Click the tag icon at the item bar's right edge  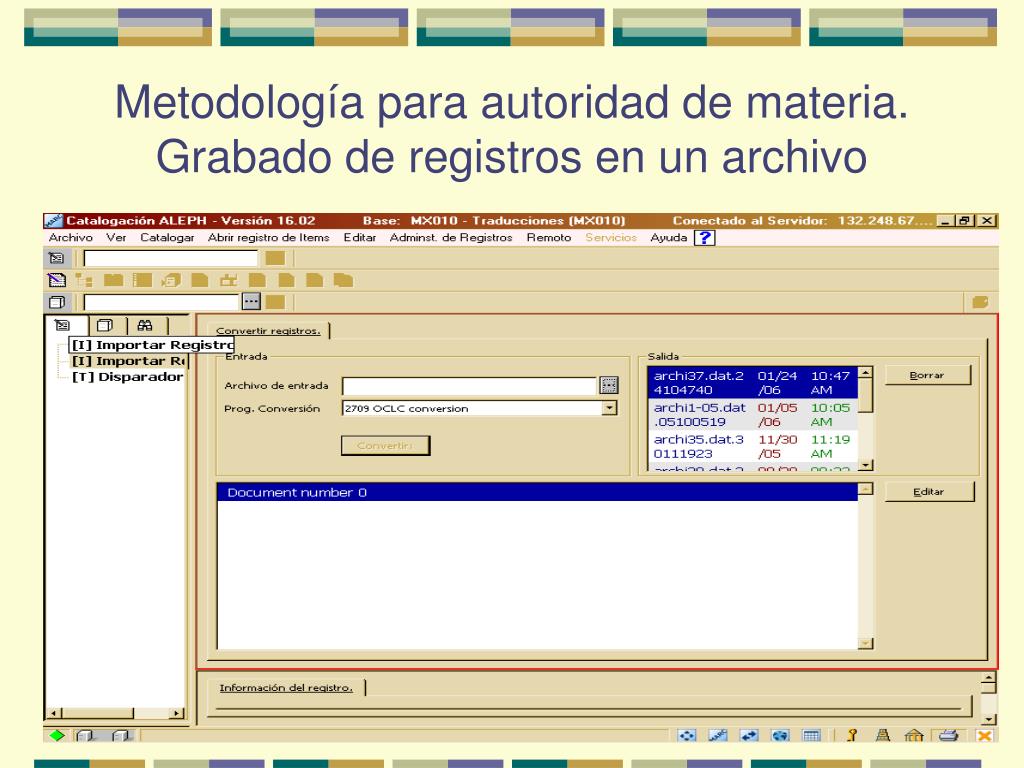click(980, 302)
